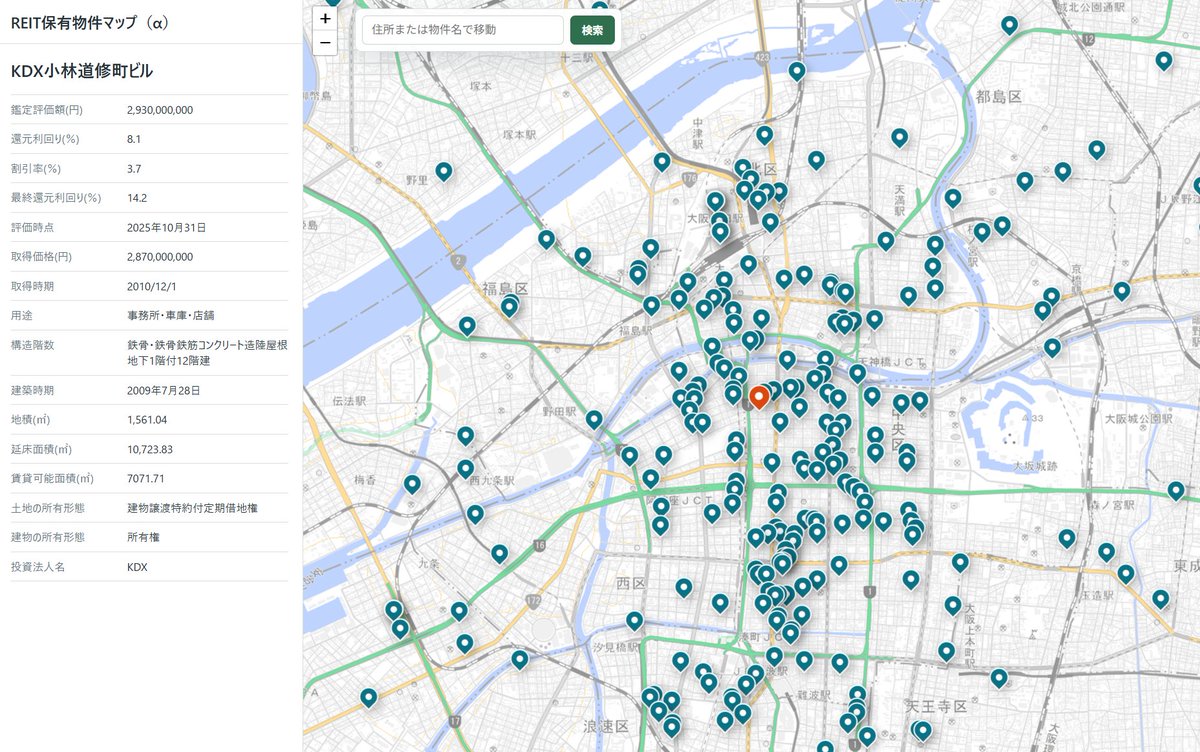Select cap rate value 8.1
This screenshot has width=1200, height=752.
[x=134, y=139]
